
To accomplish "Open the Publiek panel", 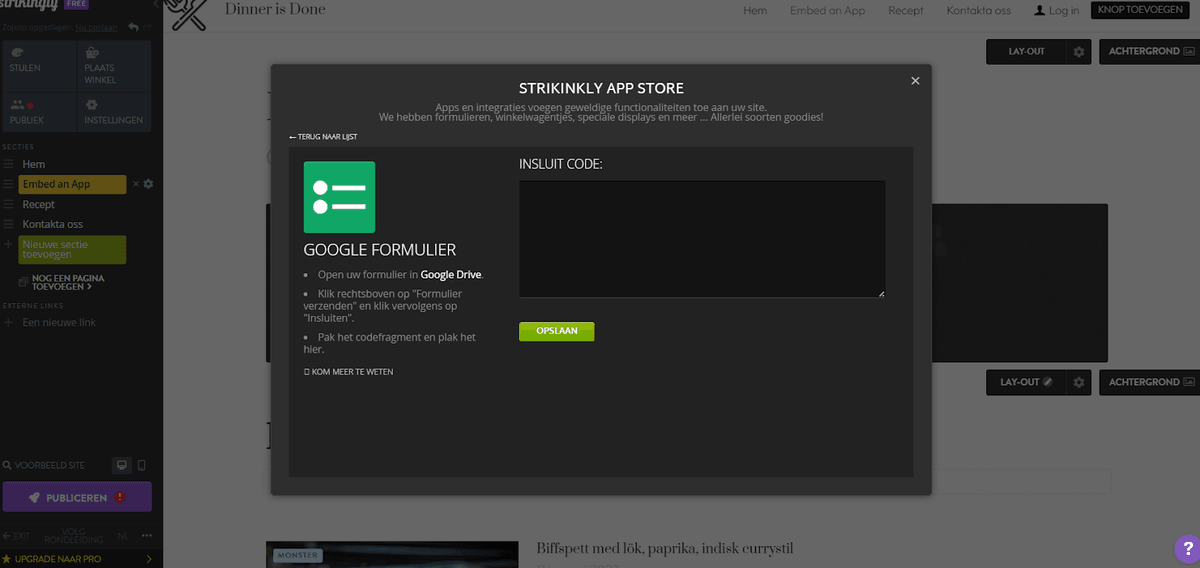I will (38, 113).
